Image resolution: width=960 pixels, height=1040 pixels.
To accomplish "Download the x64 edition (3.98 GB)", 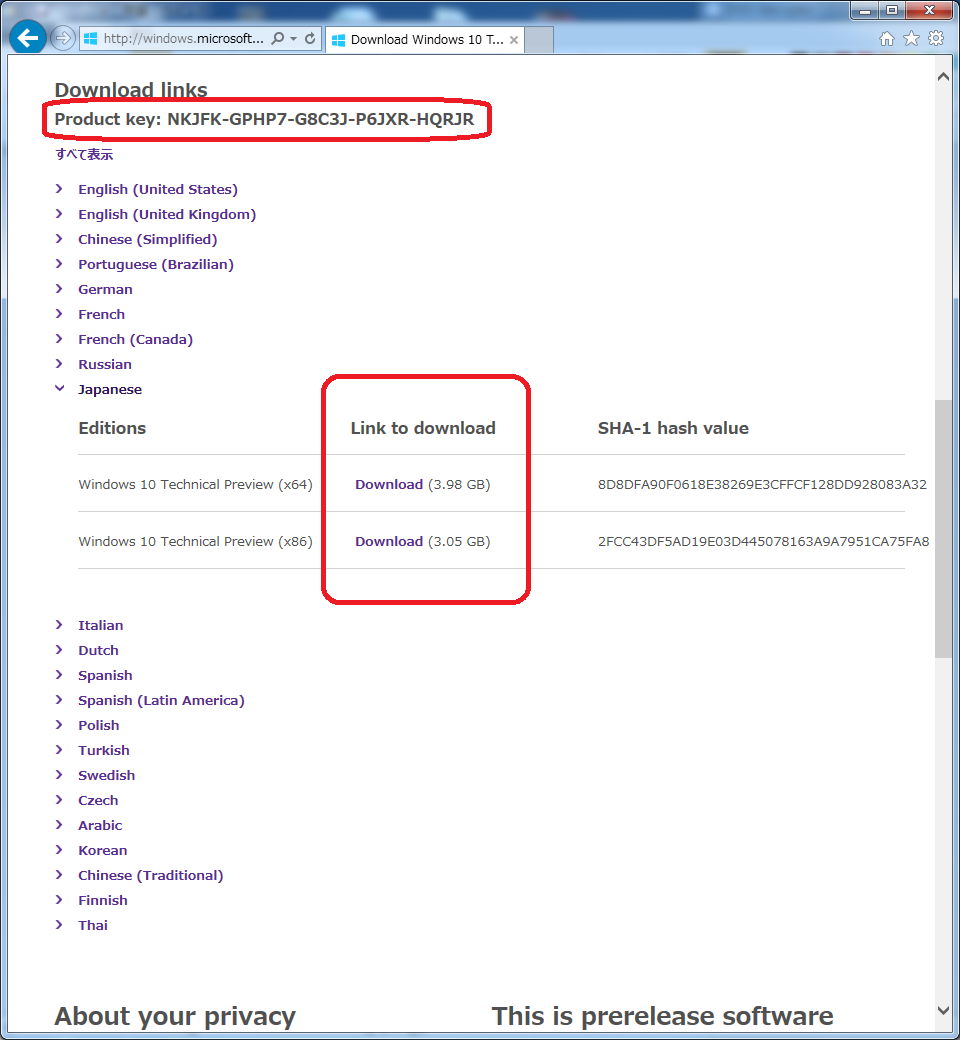I will pyautogui.click(x=389, y=484).
